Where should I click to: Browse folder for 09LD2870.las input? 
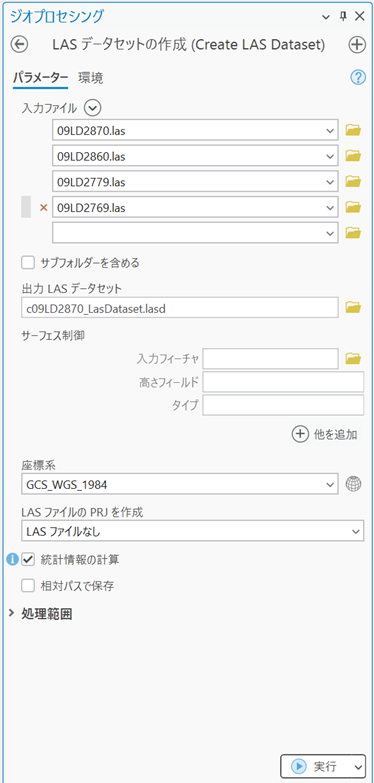[x=353, y=130]
